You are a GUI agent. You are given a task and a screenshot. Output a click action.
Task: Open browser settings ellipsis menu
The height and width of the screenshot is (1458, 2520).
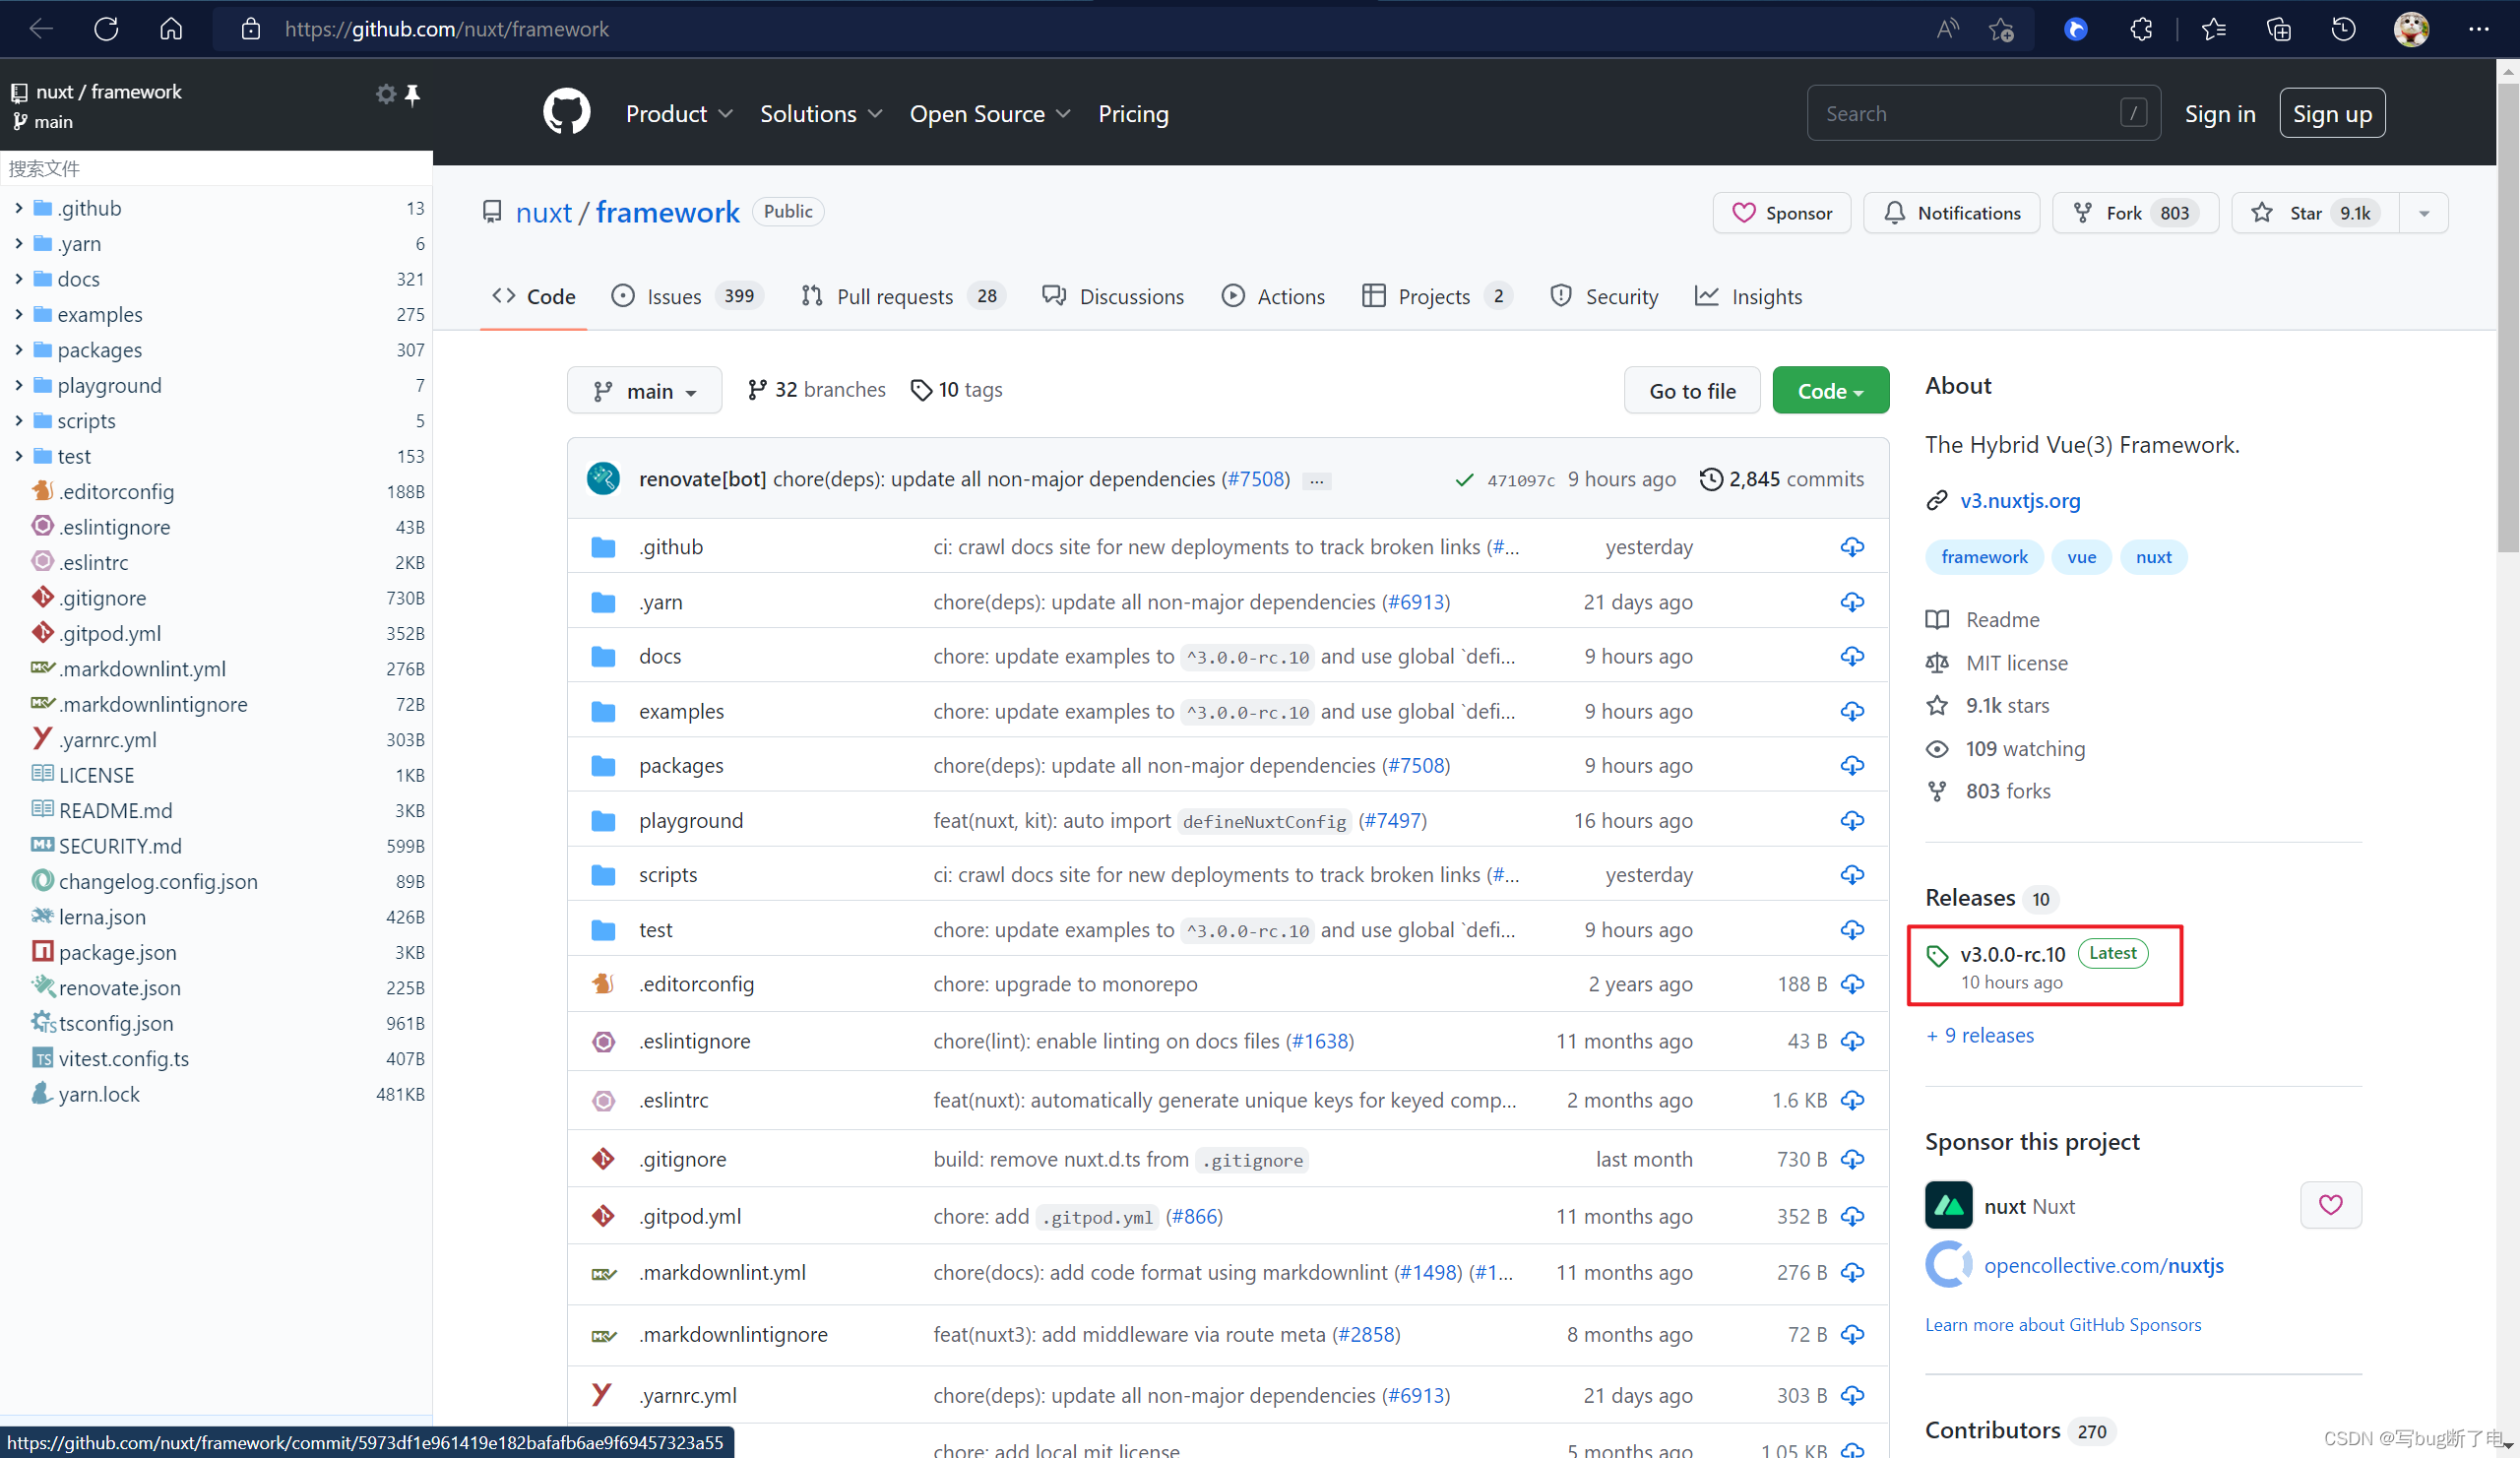click(x=2478, y=29)
